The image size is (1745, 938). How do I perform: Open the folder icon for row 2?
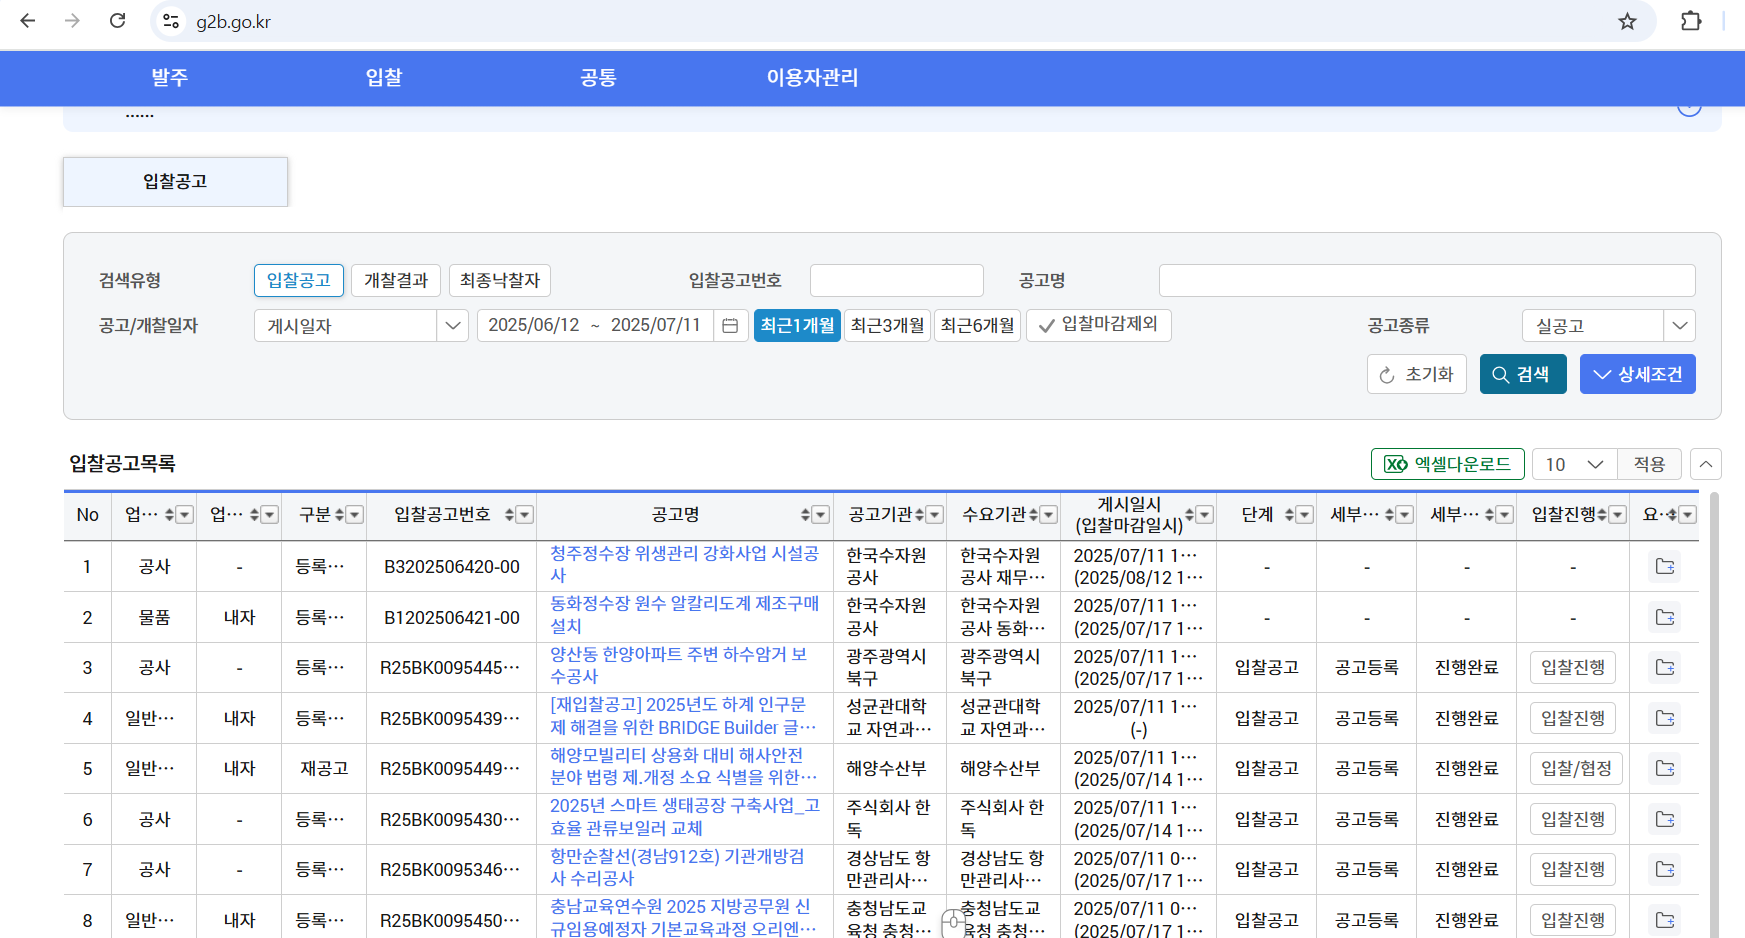(x=1664, y=617)
